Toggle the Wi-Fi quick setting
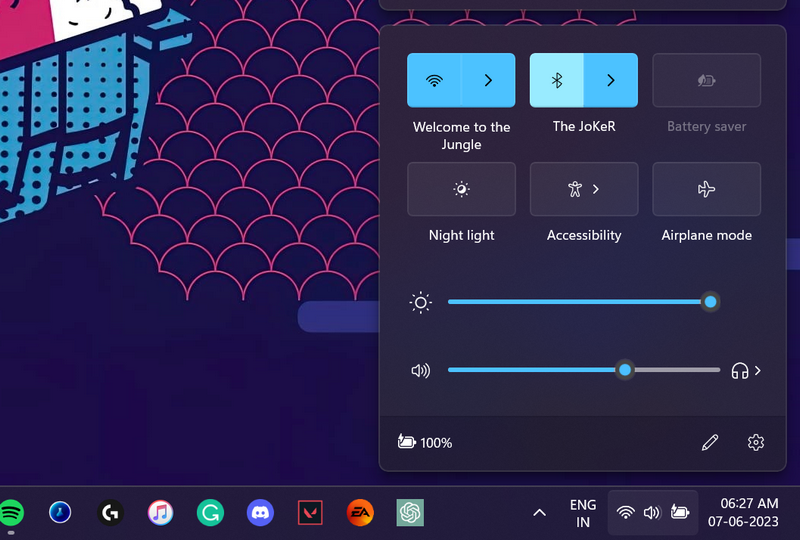Image resolution: width=800 pixels, height=540 pixels. click(x=434, y=80)
